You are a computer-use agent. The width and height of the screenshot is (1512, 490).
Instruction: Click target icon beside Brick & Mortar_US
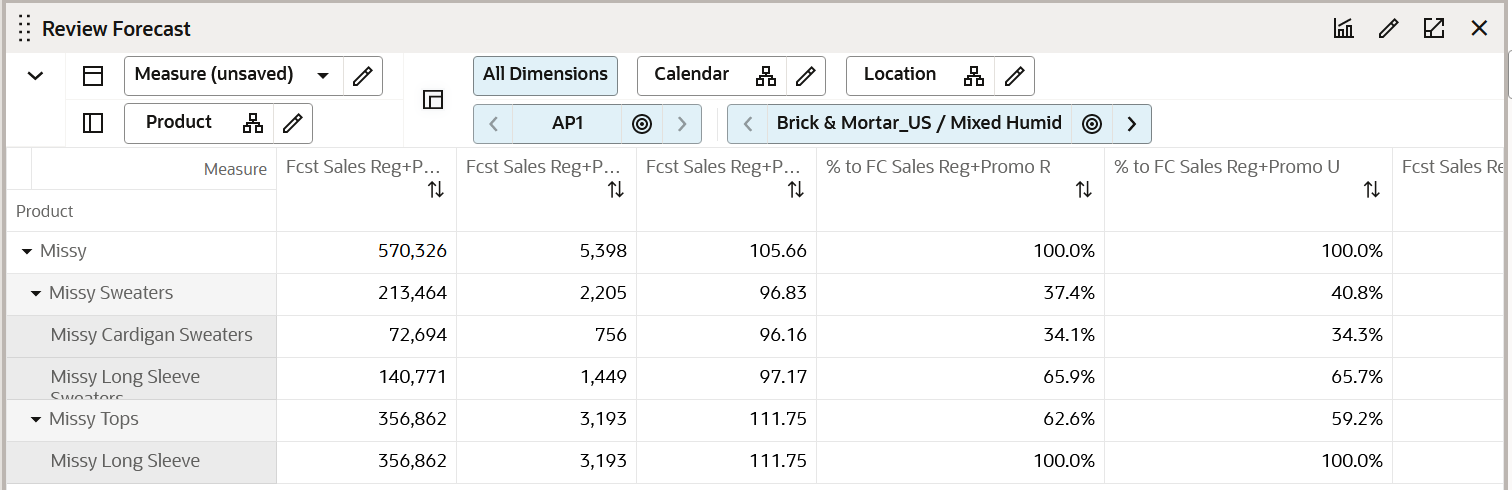point(1092,124)
